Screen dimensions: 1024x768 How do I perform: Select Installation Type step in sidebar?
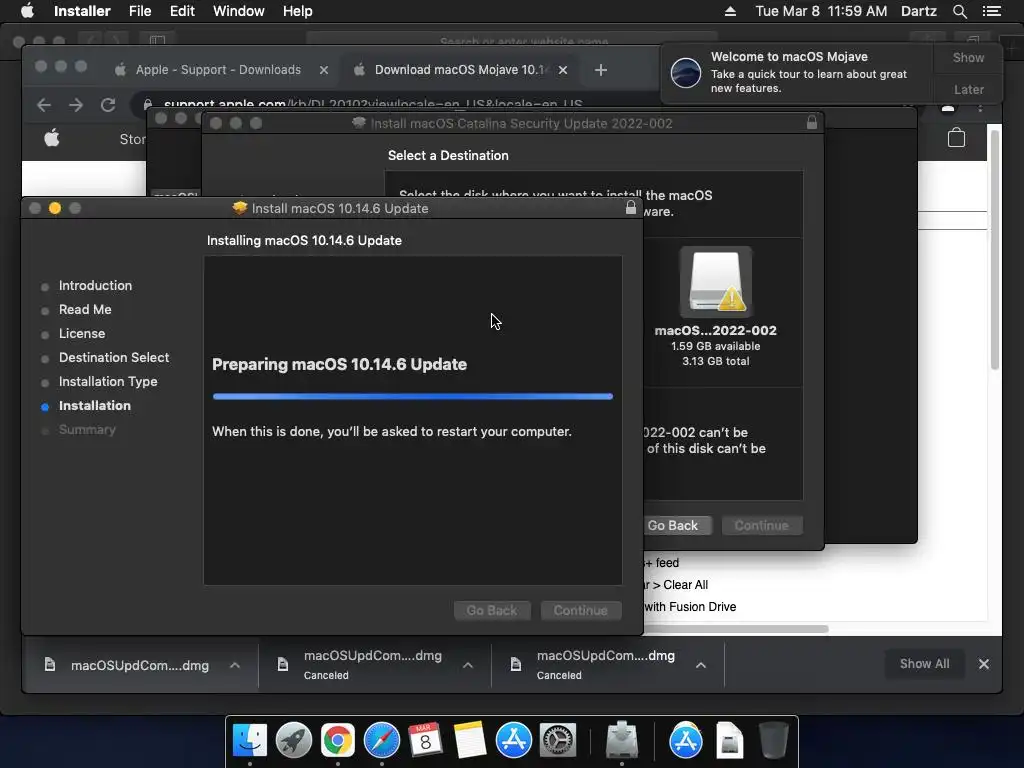click(108, 382)
